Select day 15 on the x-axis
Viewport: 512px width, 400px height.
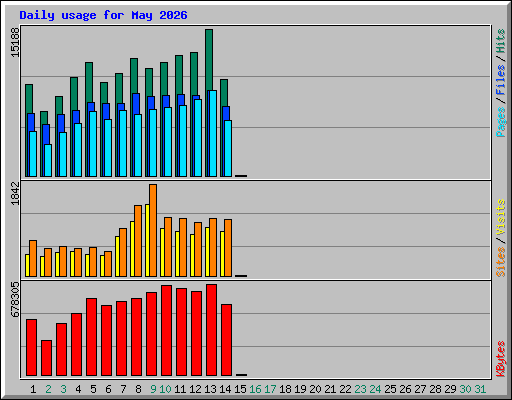tap(240, 389)
